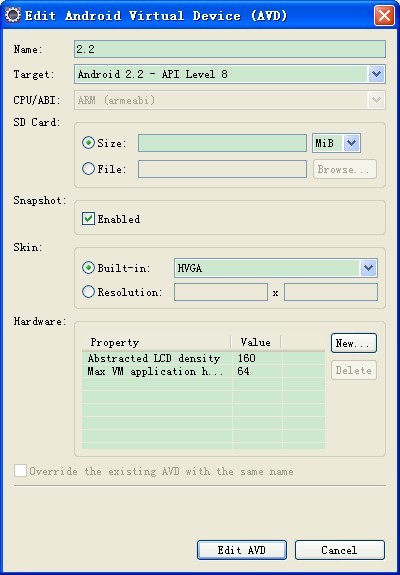This screenshot has width=400, height=575.
Task: Click the New hardware property button
Action: (354, 343)
